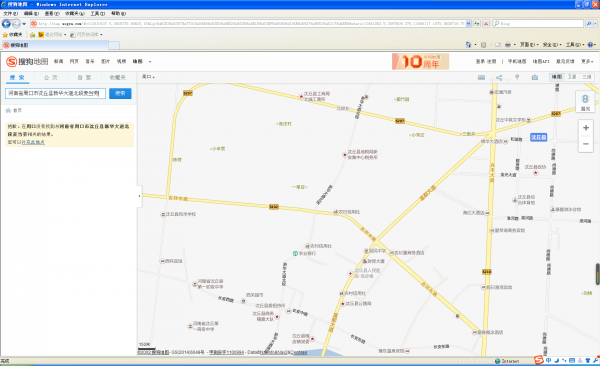Collapse the left search panel arrow handle
Image resolution: width=600 pixels, height=366 pixels.
pos(139,196)
